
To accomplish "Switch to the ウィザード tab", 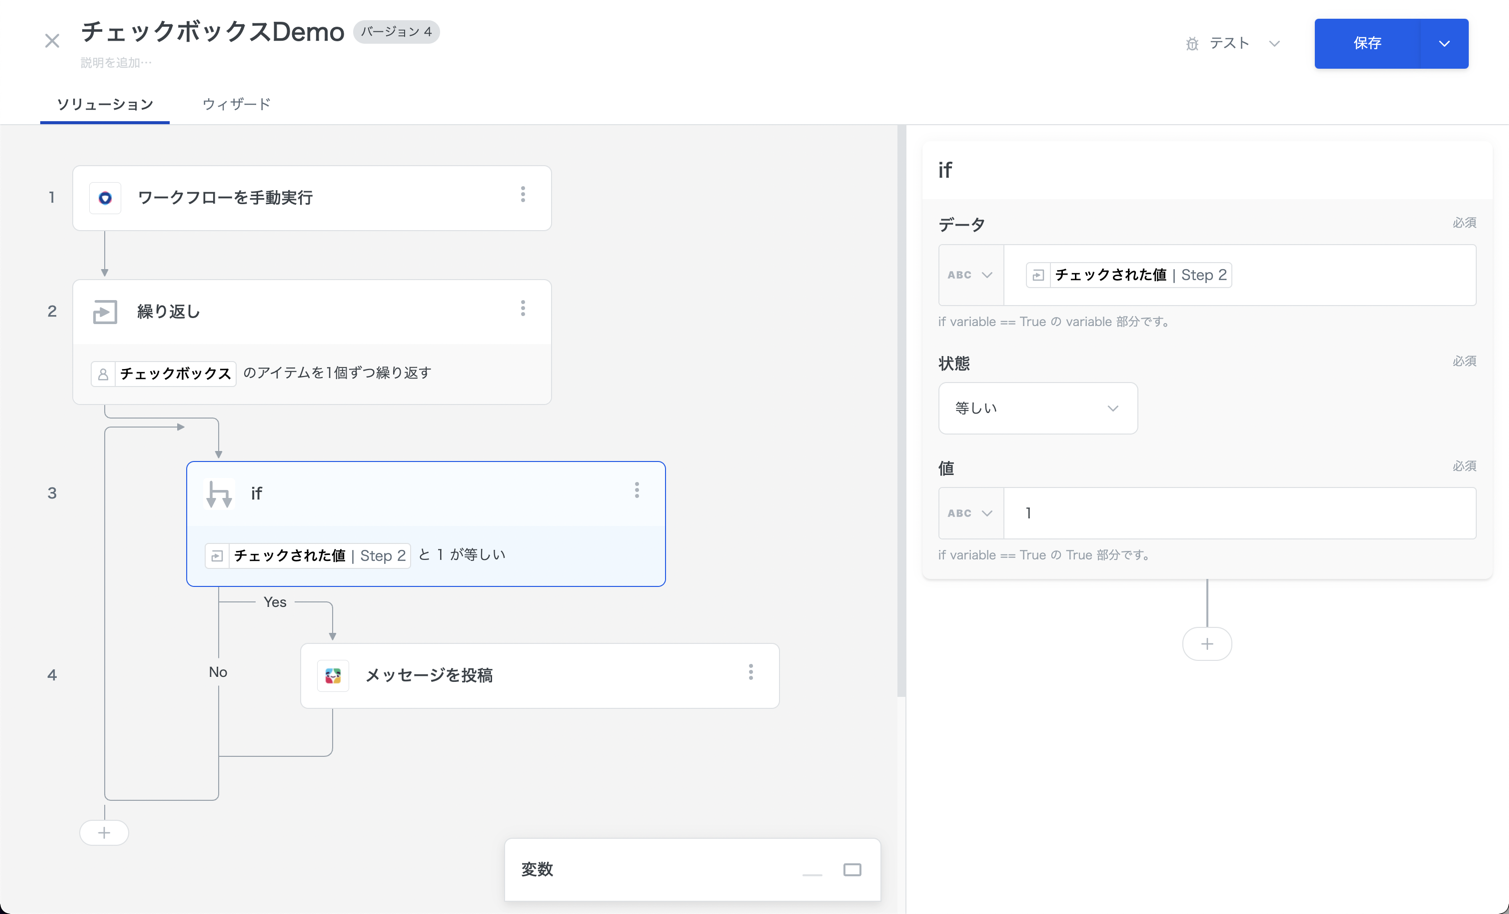I will pos(236,104).
